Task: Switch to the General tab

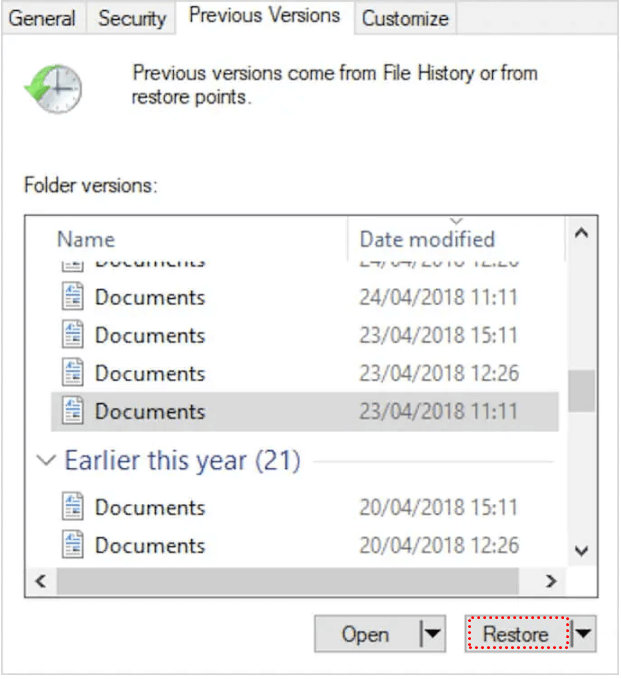Action: tap(42, 18)
